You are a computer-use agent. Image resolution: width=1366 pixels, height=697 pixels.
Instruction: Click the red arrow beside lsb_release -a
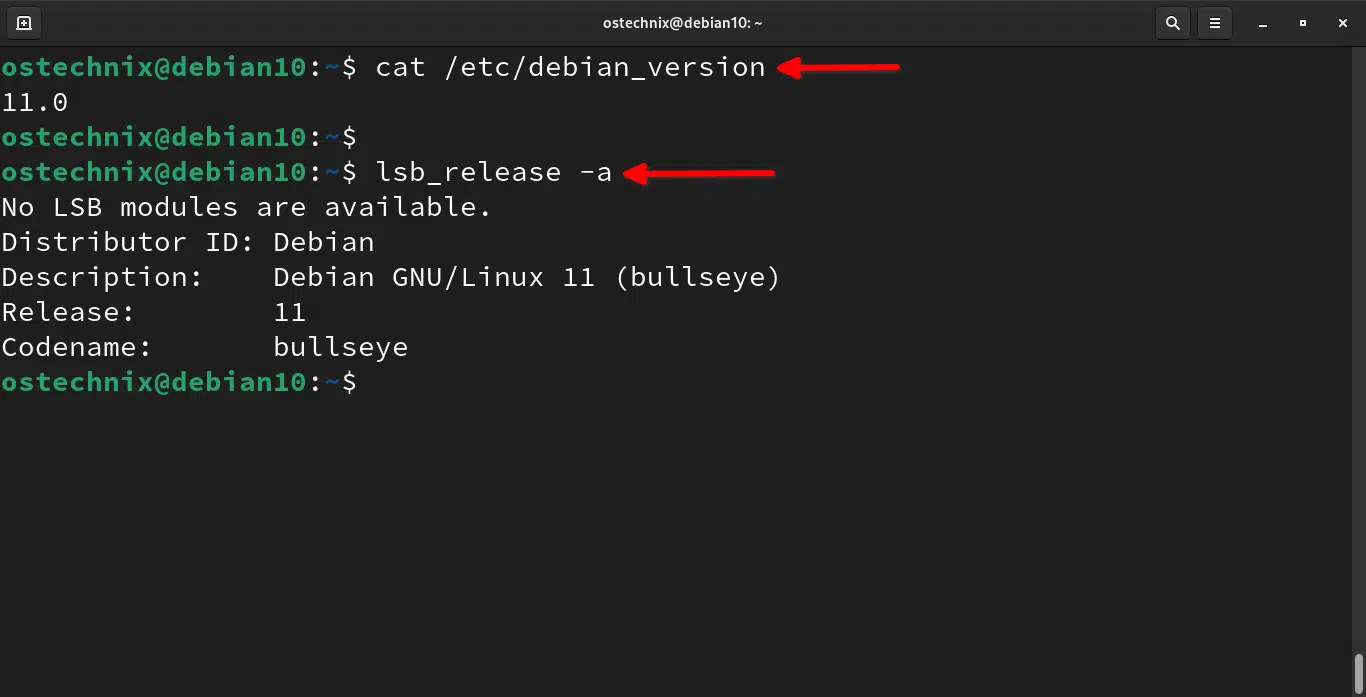coord(699,174)
